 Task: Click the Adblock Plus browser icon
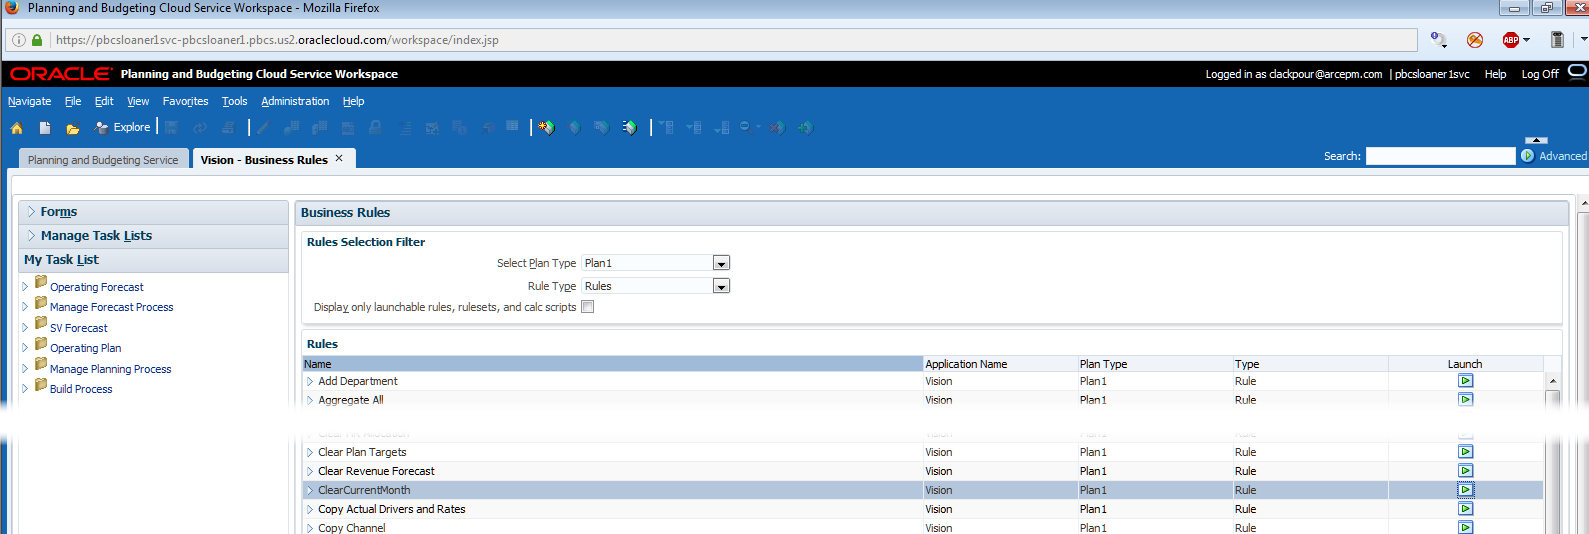(x=1511, y=40)
